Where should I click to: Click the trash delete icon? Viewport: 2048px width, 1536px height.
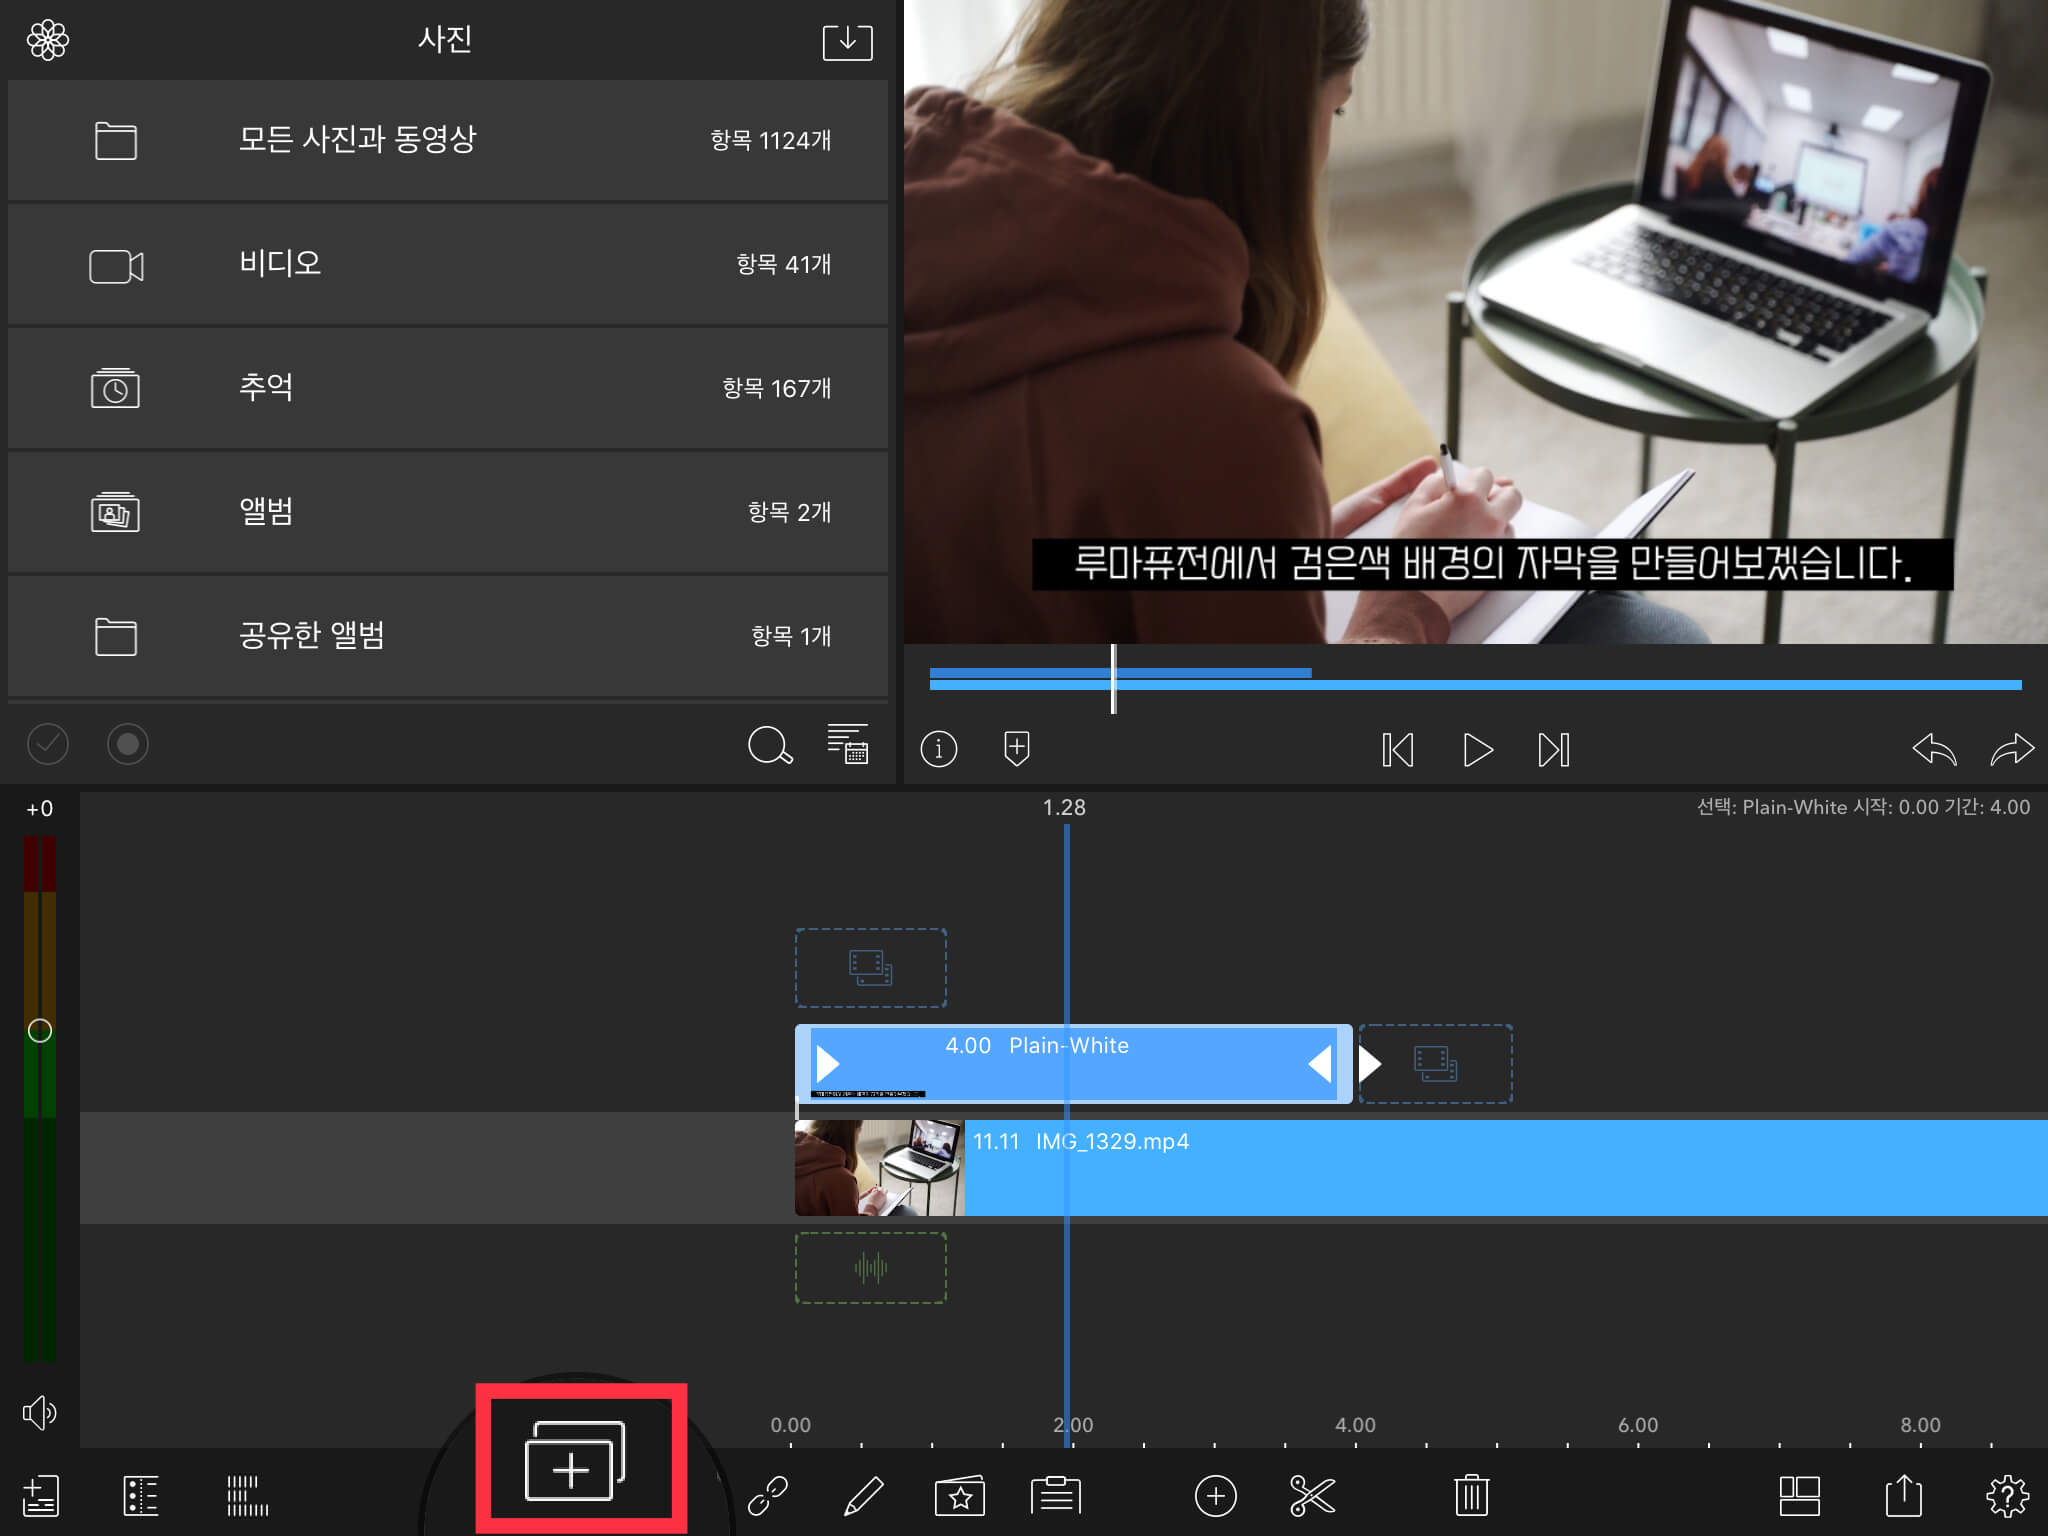click(1471, 1496)
